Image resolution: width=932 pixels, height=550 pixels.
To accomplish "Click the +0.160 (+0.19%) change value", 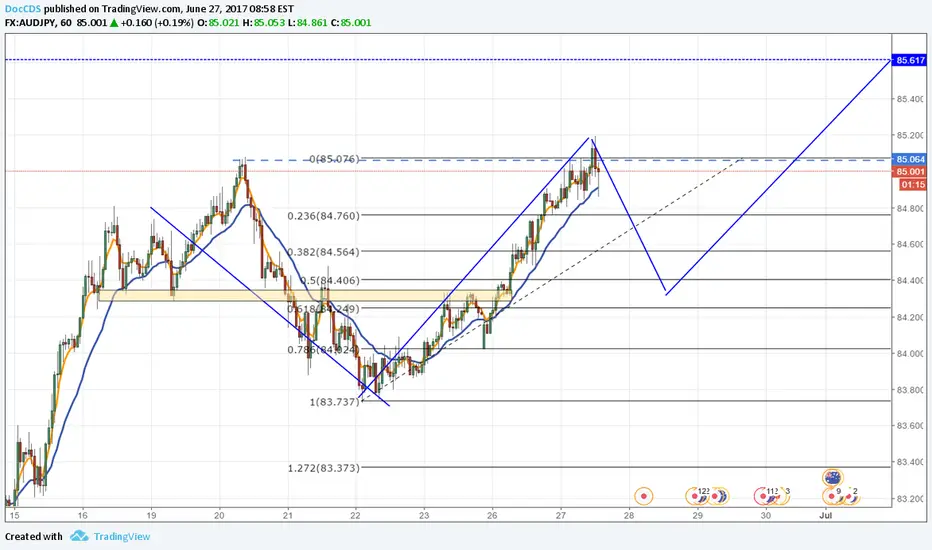I will 157,23.
